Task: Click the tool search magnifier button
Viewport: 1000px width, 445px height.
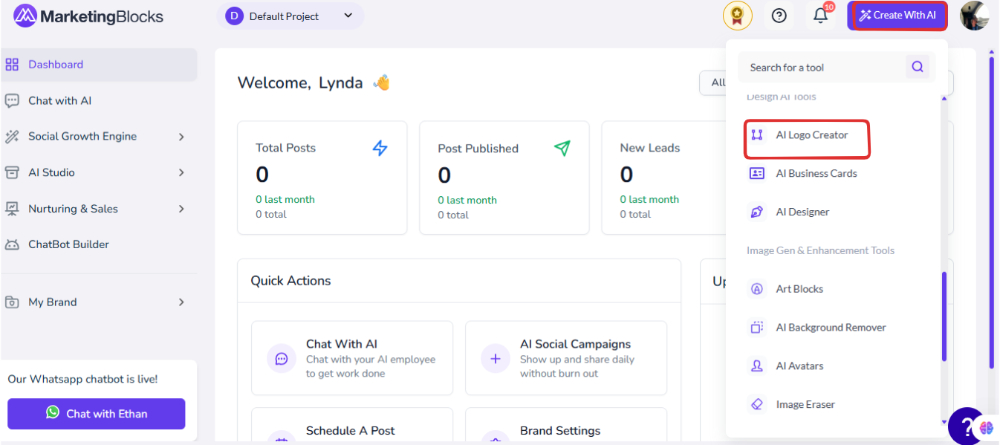Action: pyautogui.click(x=917, y=67)
